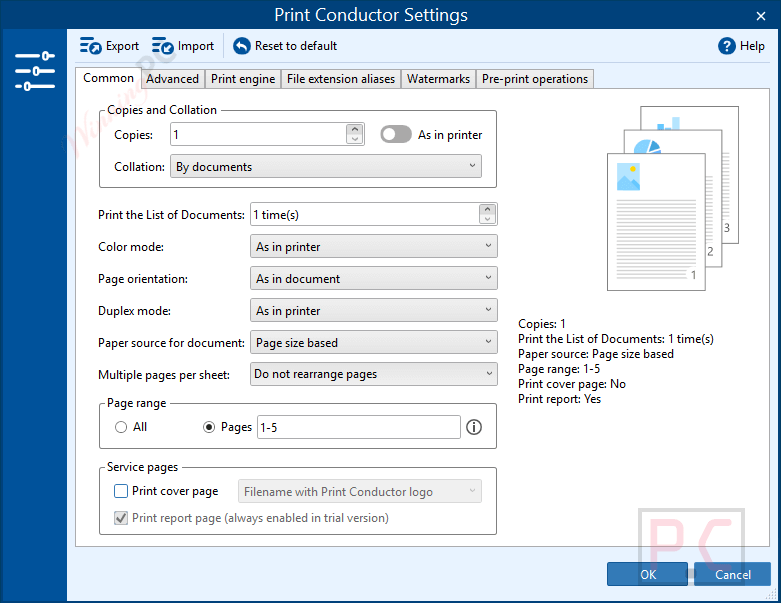Switch to the Pre-print operations tab
781x603 pixels.
[x=535, y=79]
